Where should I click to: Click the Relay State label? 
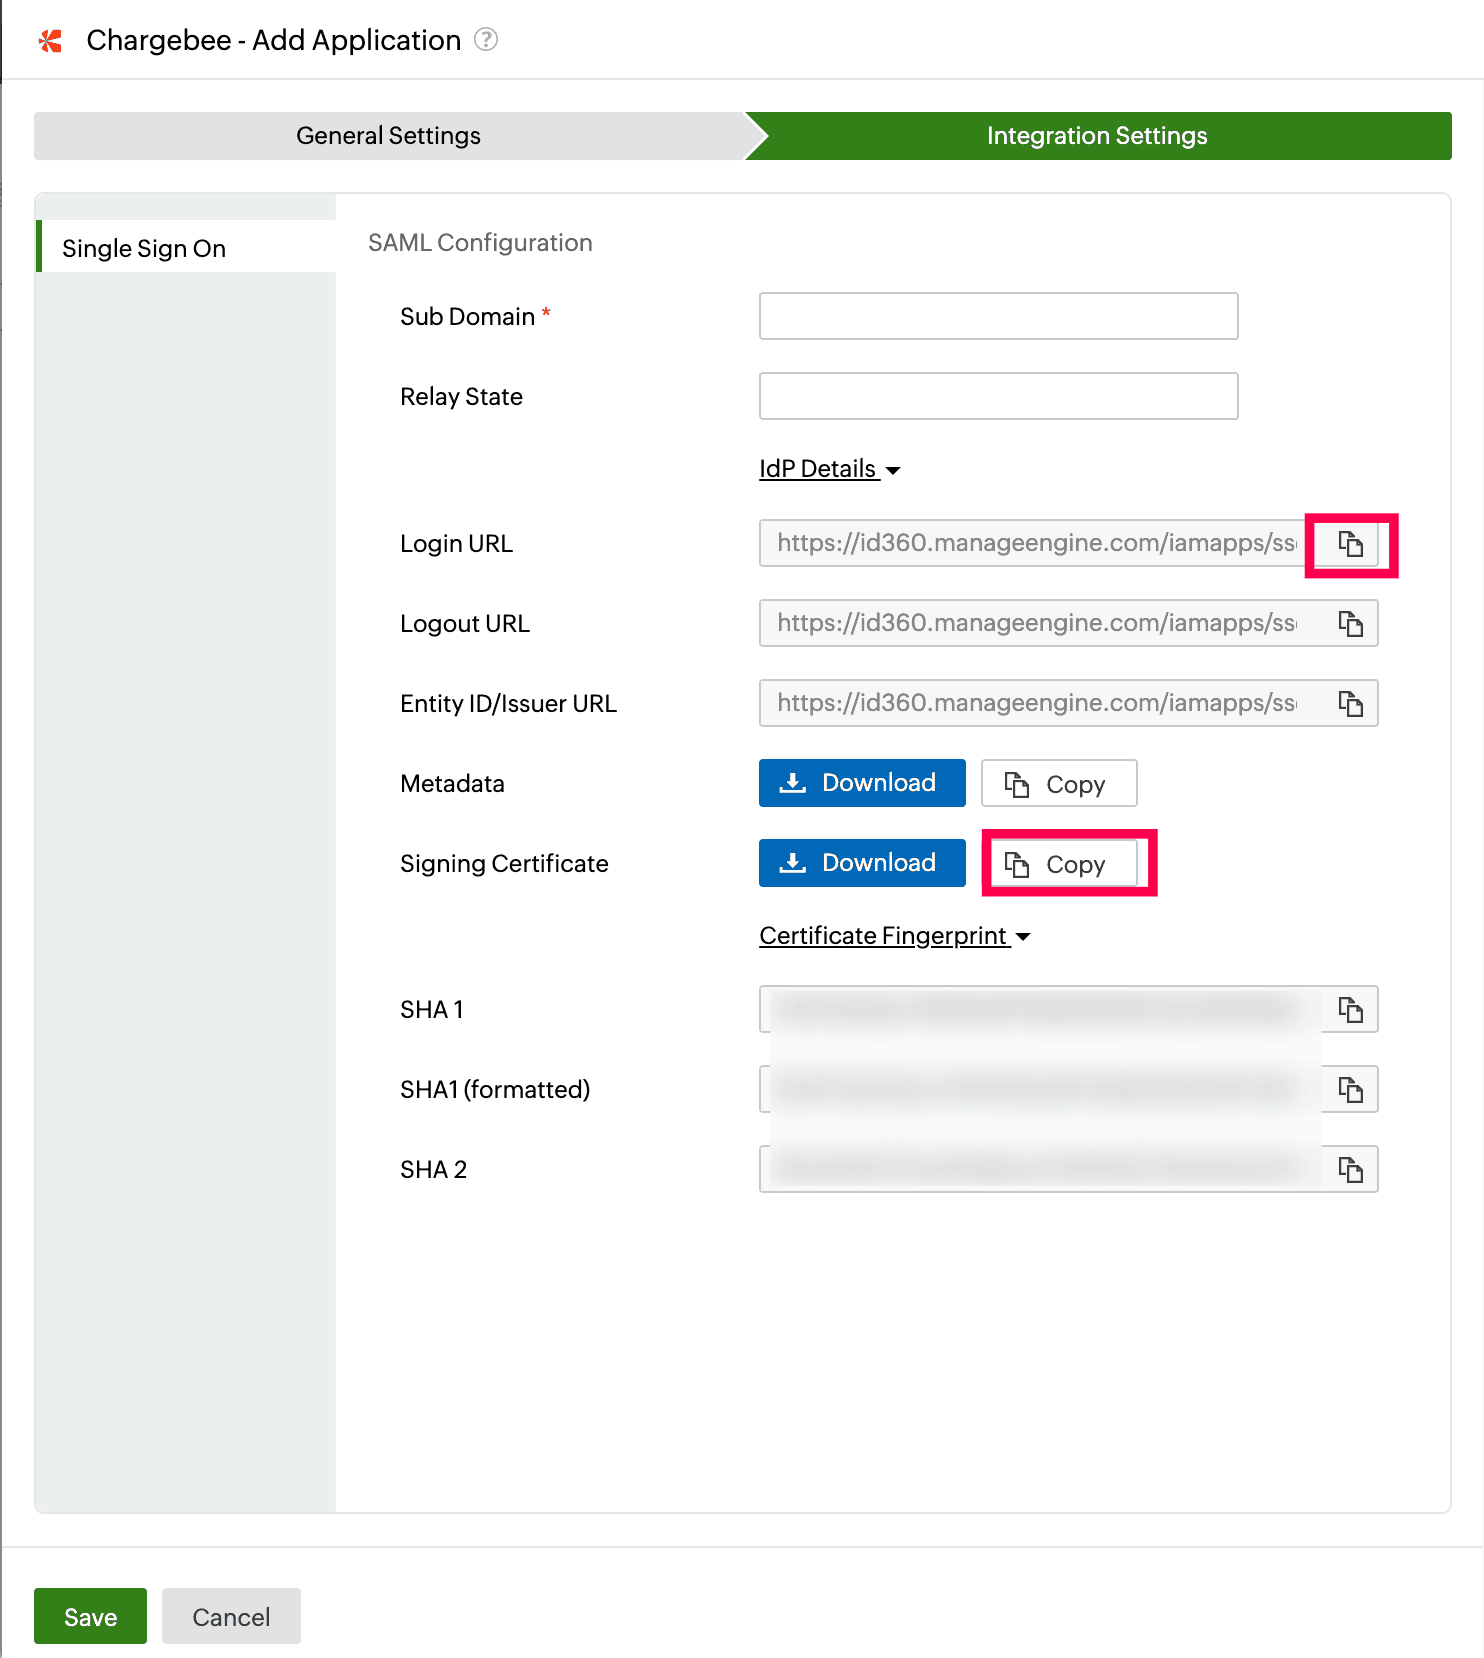tap(461, 397)
